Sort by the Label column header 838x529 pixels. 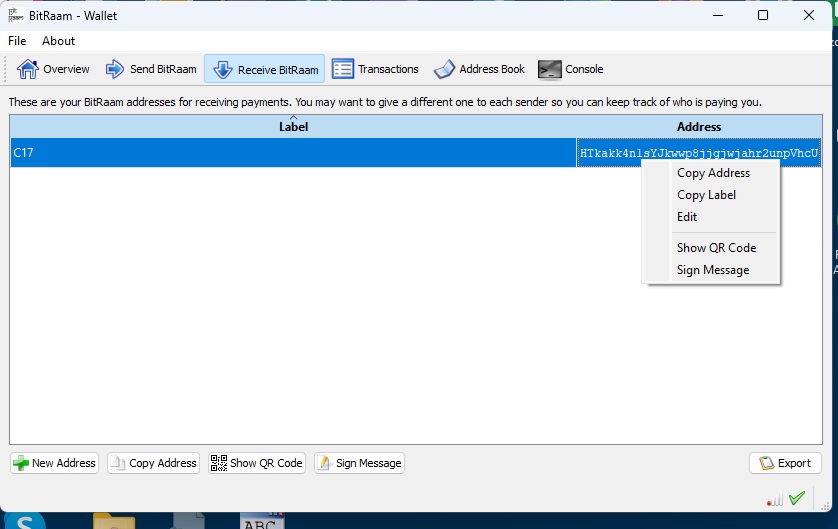(x=293, y=126)
